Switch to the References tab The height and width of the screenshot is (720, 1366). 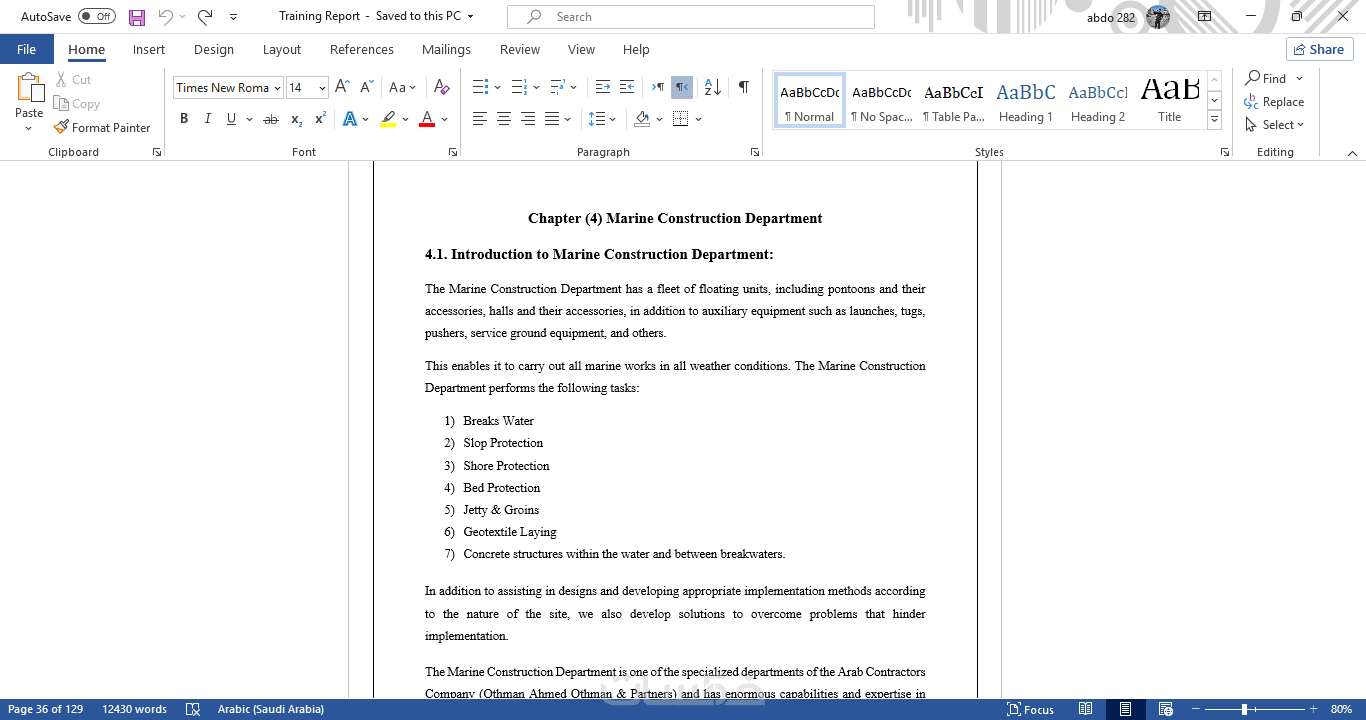[362, 49]
